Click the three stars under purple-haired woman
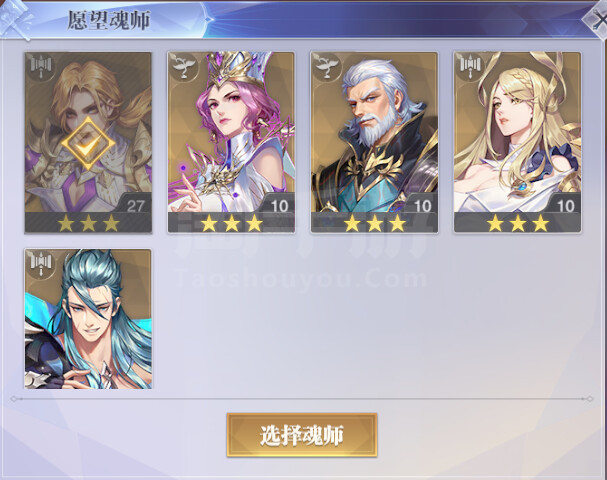 coord(231,223)
